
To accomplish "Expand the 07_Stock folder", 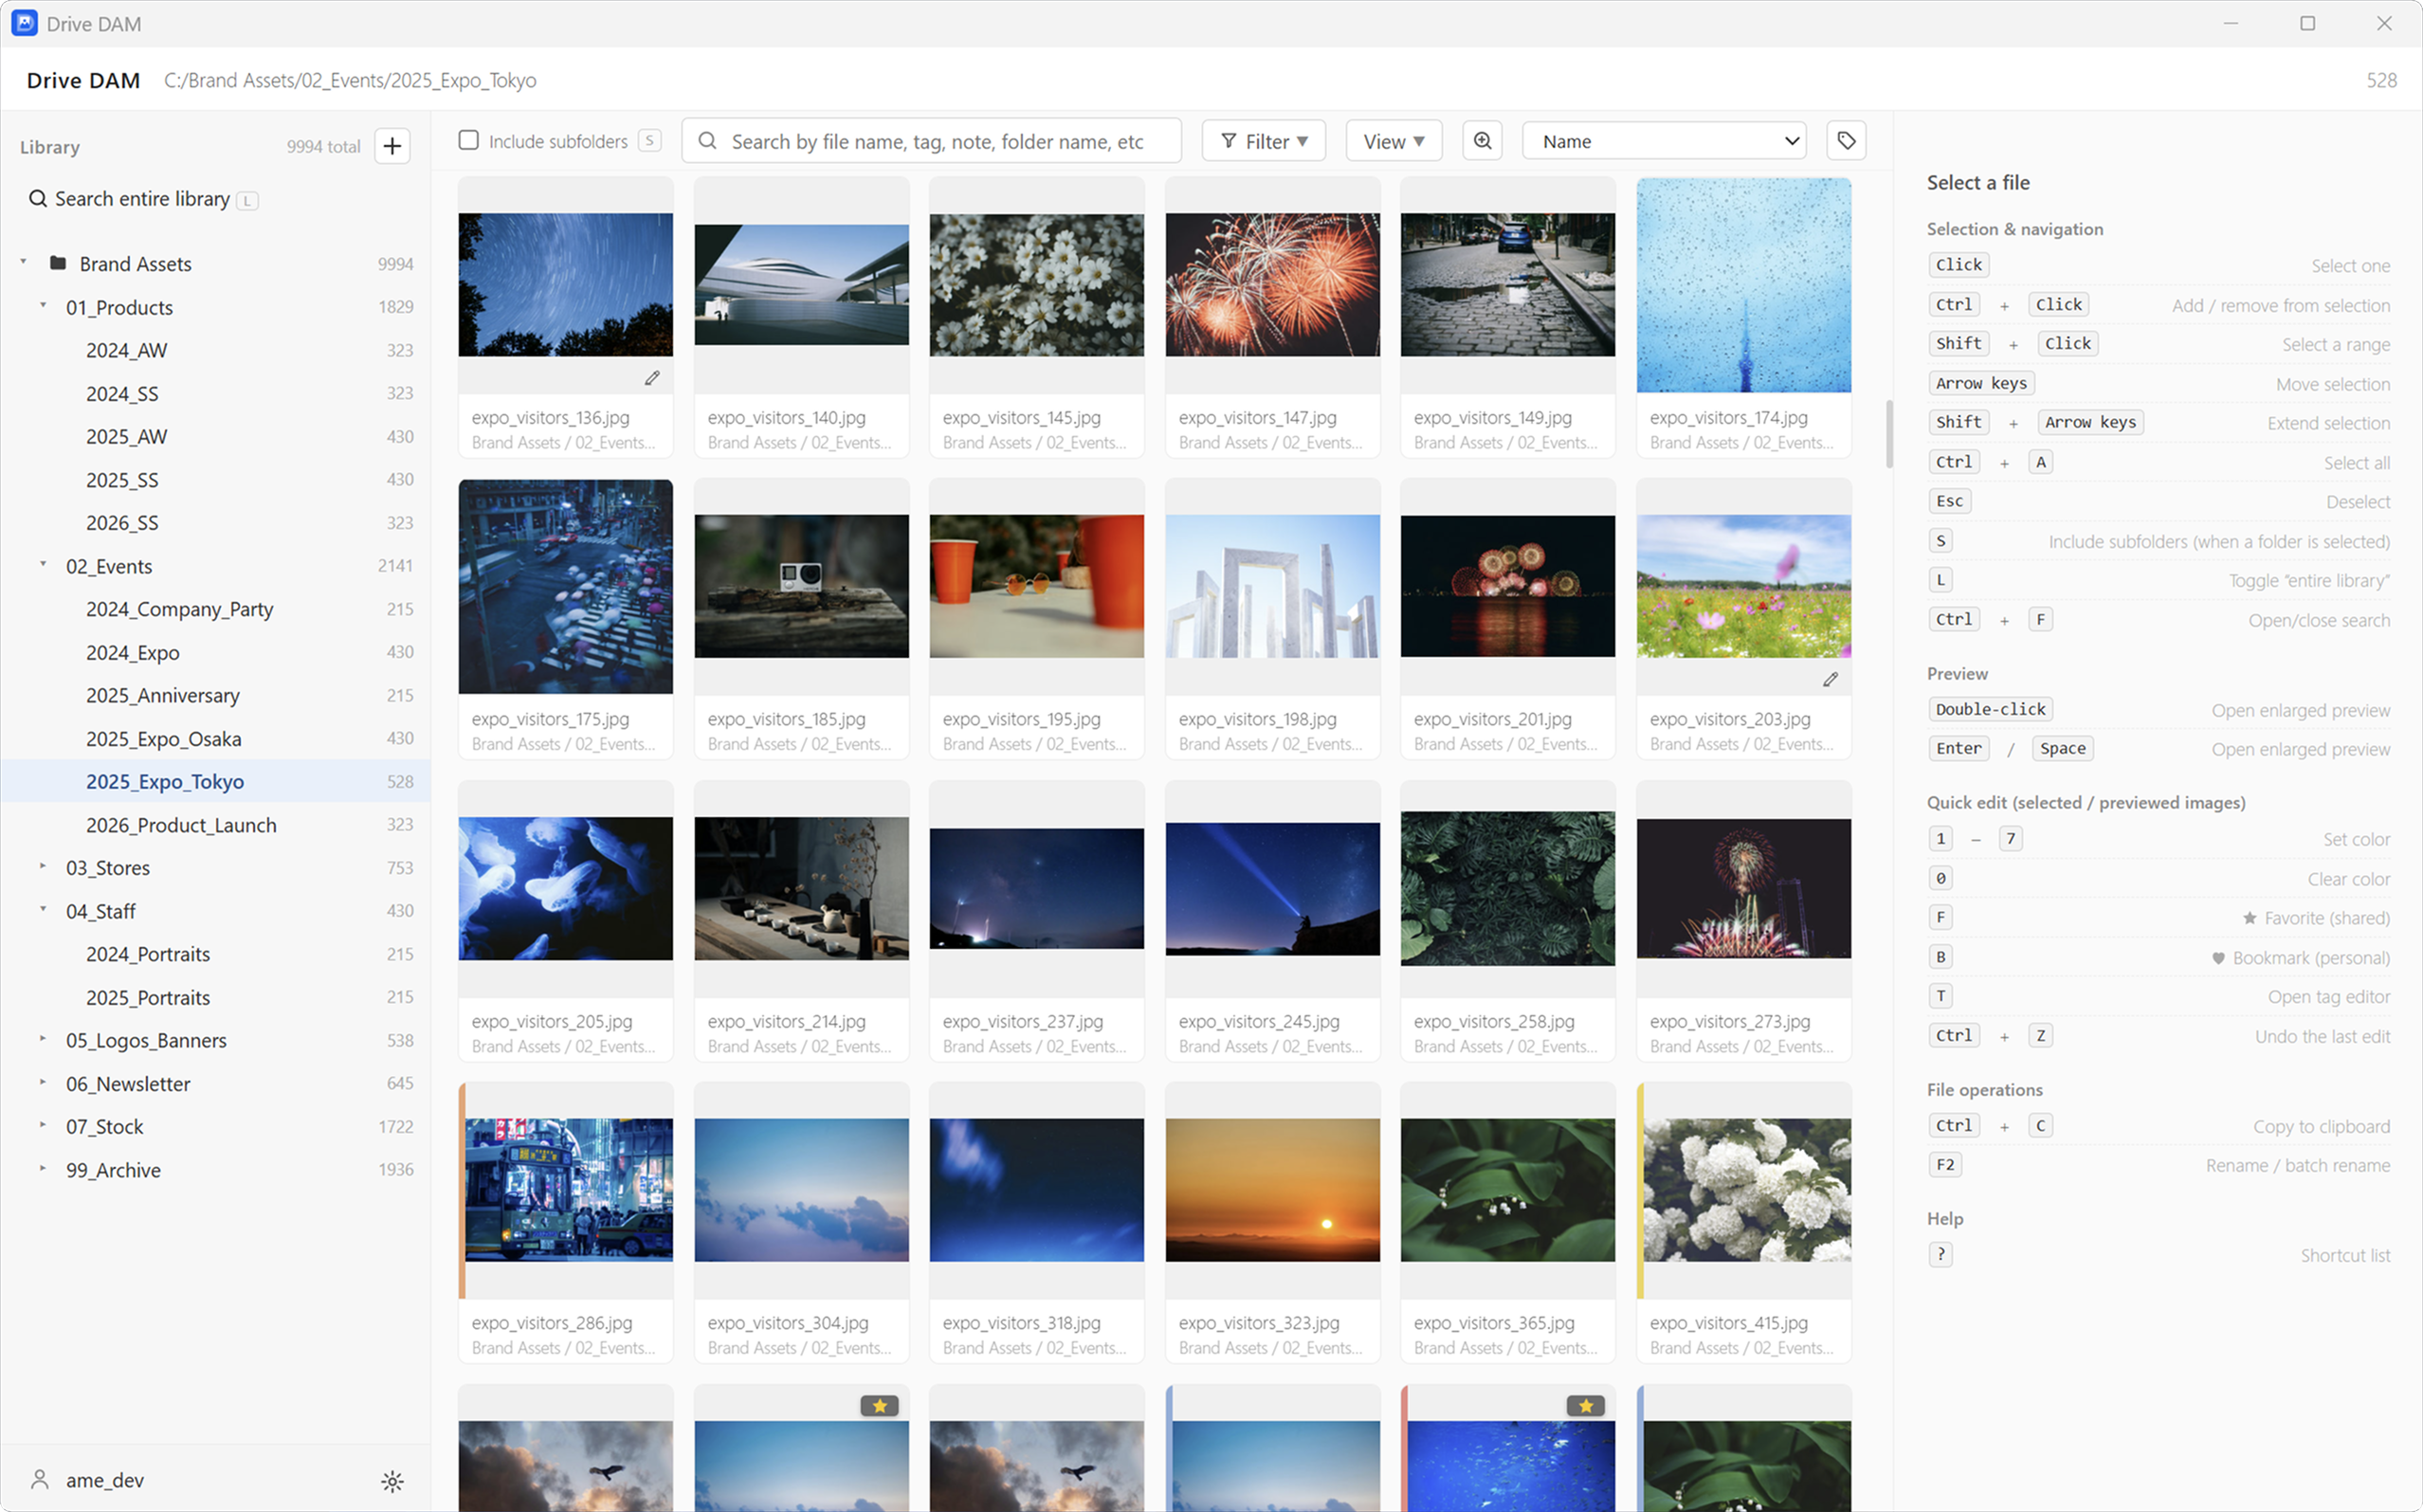I will point(43,1126).
